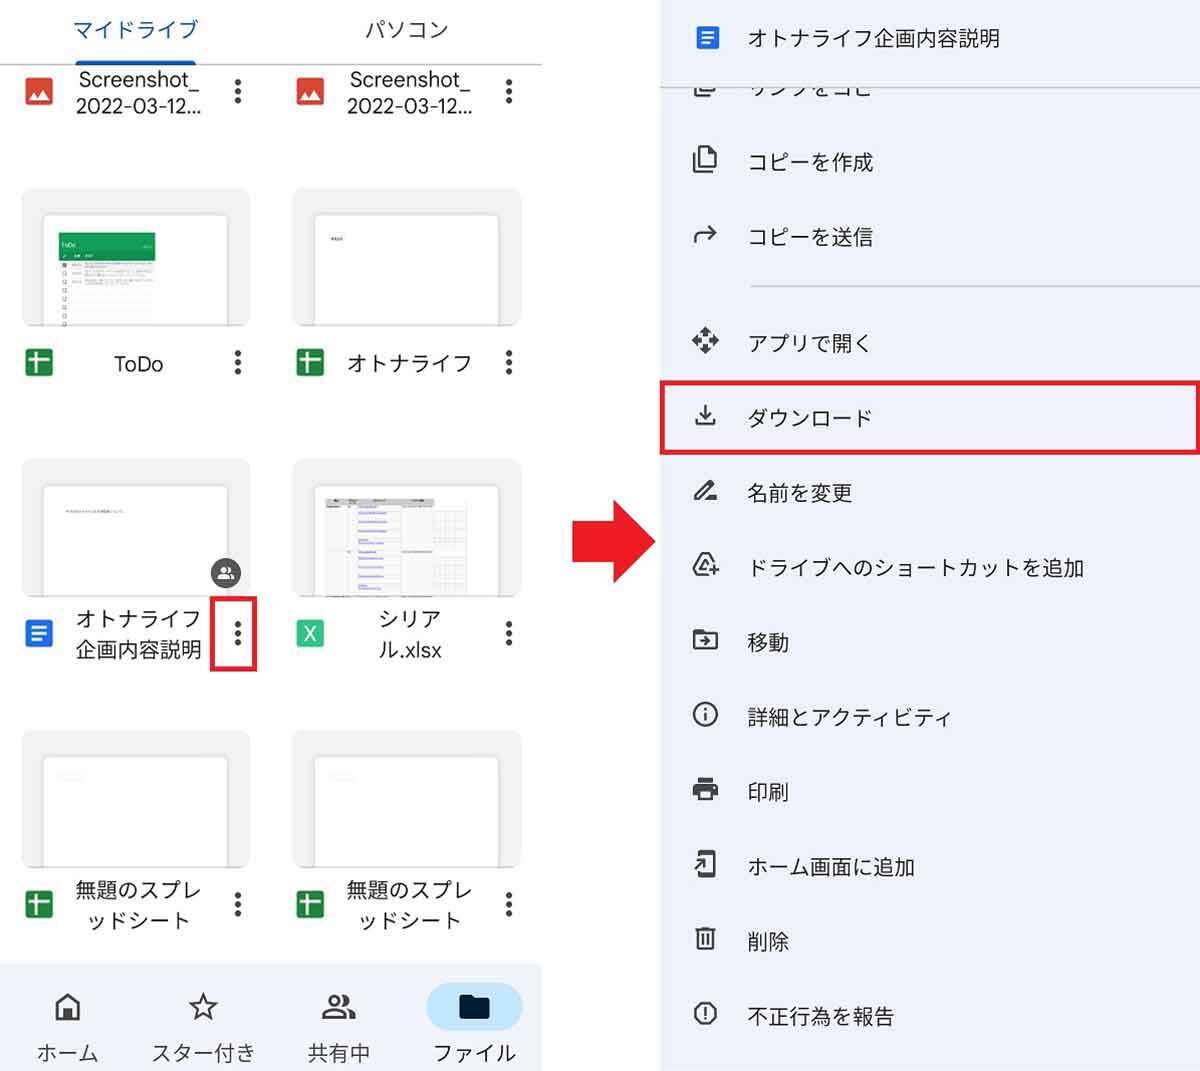
Task: Open more options for ToDo spreadsheet
Action: (238, 362)
